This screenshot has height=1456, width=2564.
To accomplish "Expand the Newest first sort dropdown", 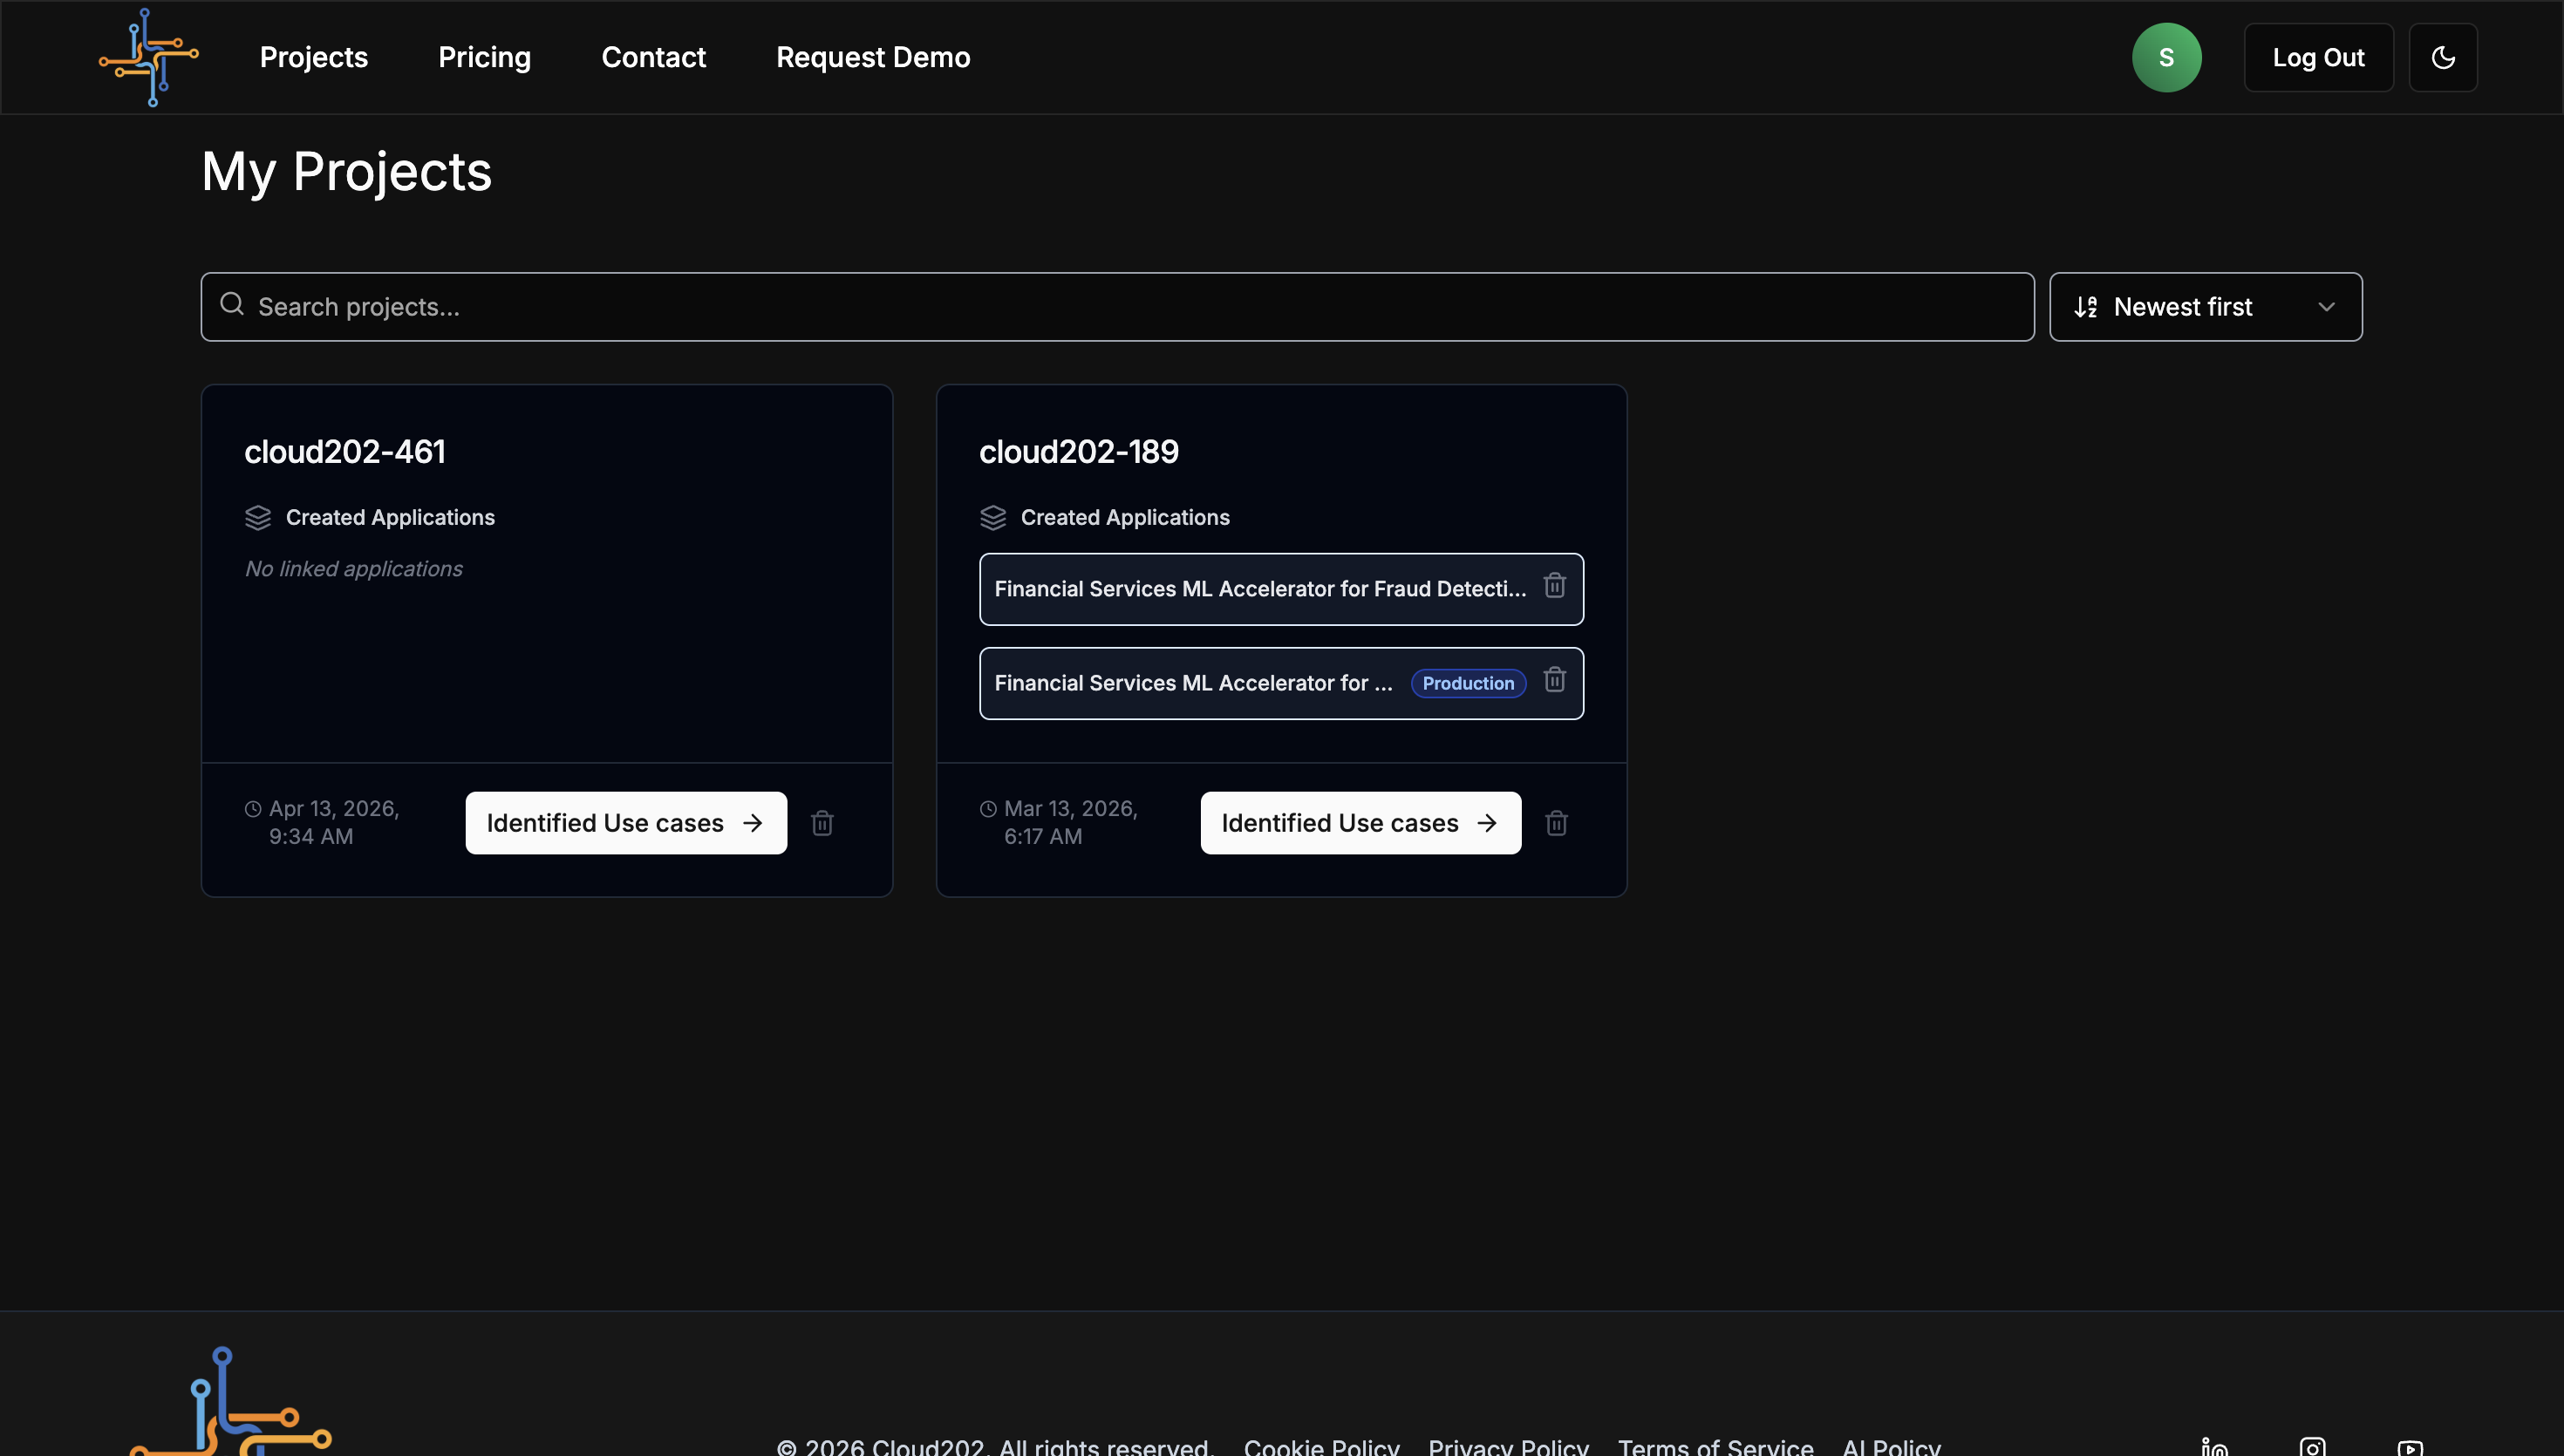I will pos(2205,307).
